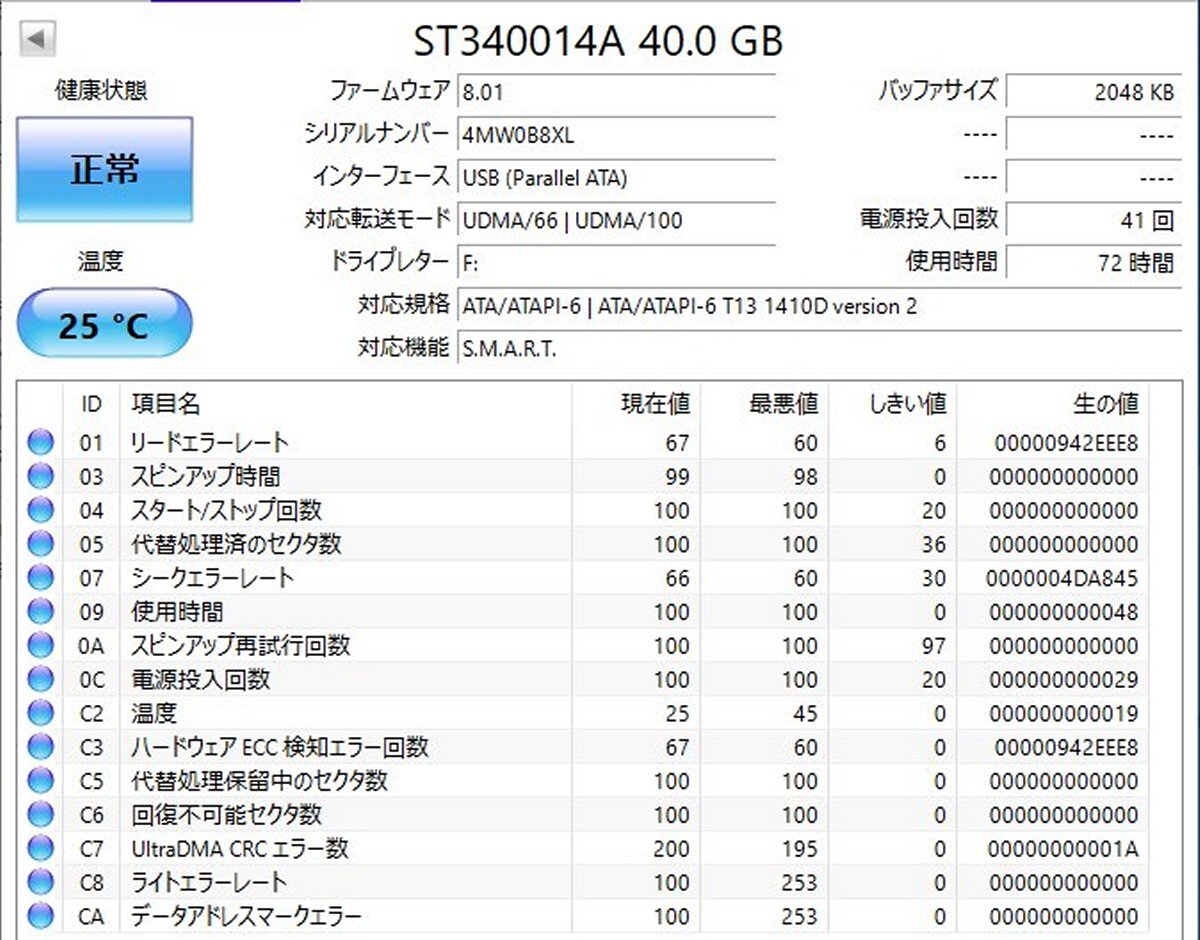1200x940 pixels.
Task: Select the 代替処理済のセクタ数 attribute name
Action: (x=236, y=544)
